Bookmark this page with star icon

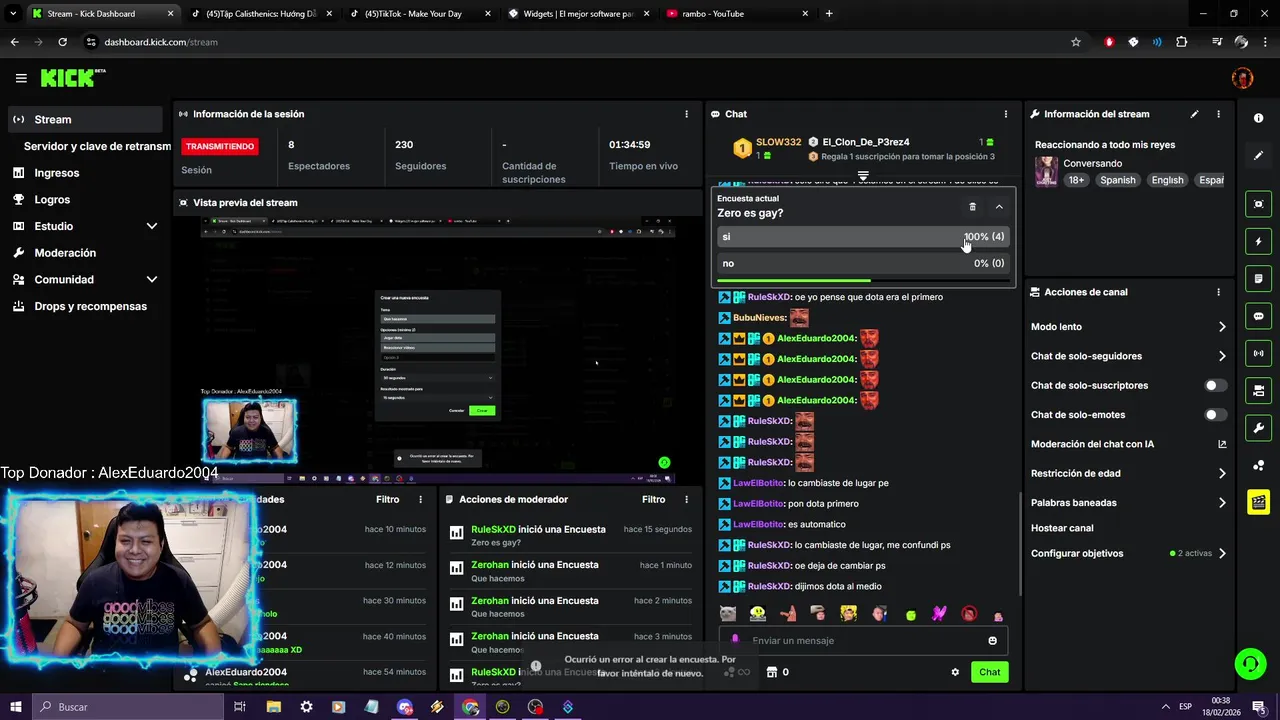point(1076,42)
